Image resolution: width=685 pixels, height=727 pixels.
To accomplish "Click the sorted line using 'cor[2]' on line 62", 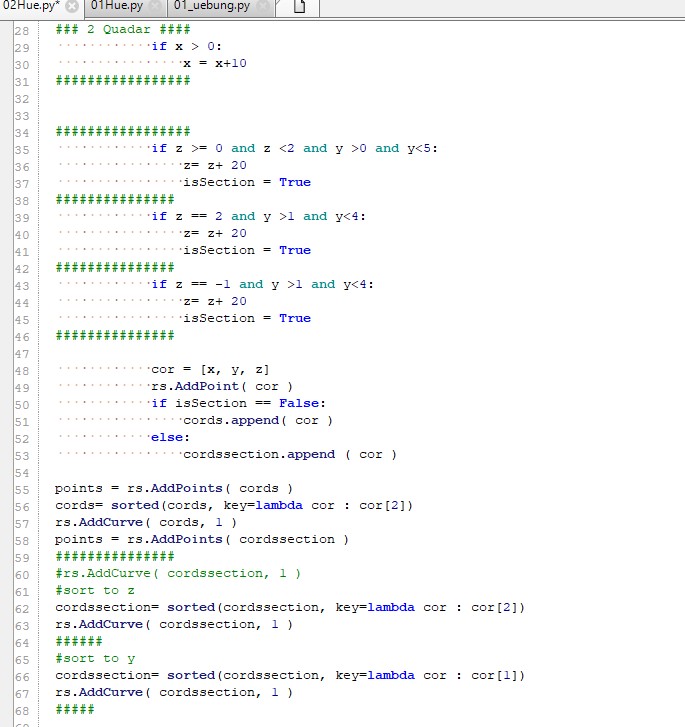I will click(x=290, y=607).
